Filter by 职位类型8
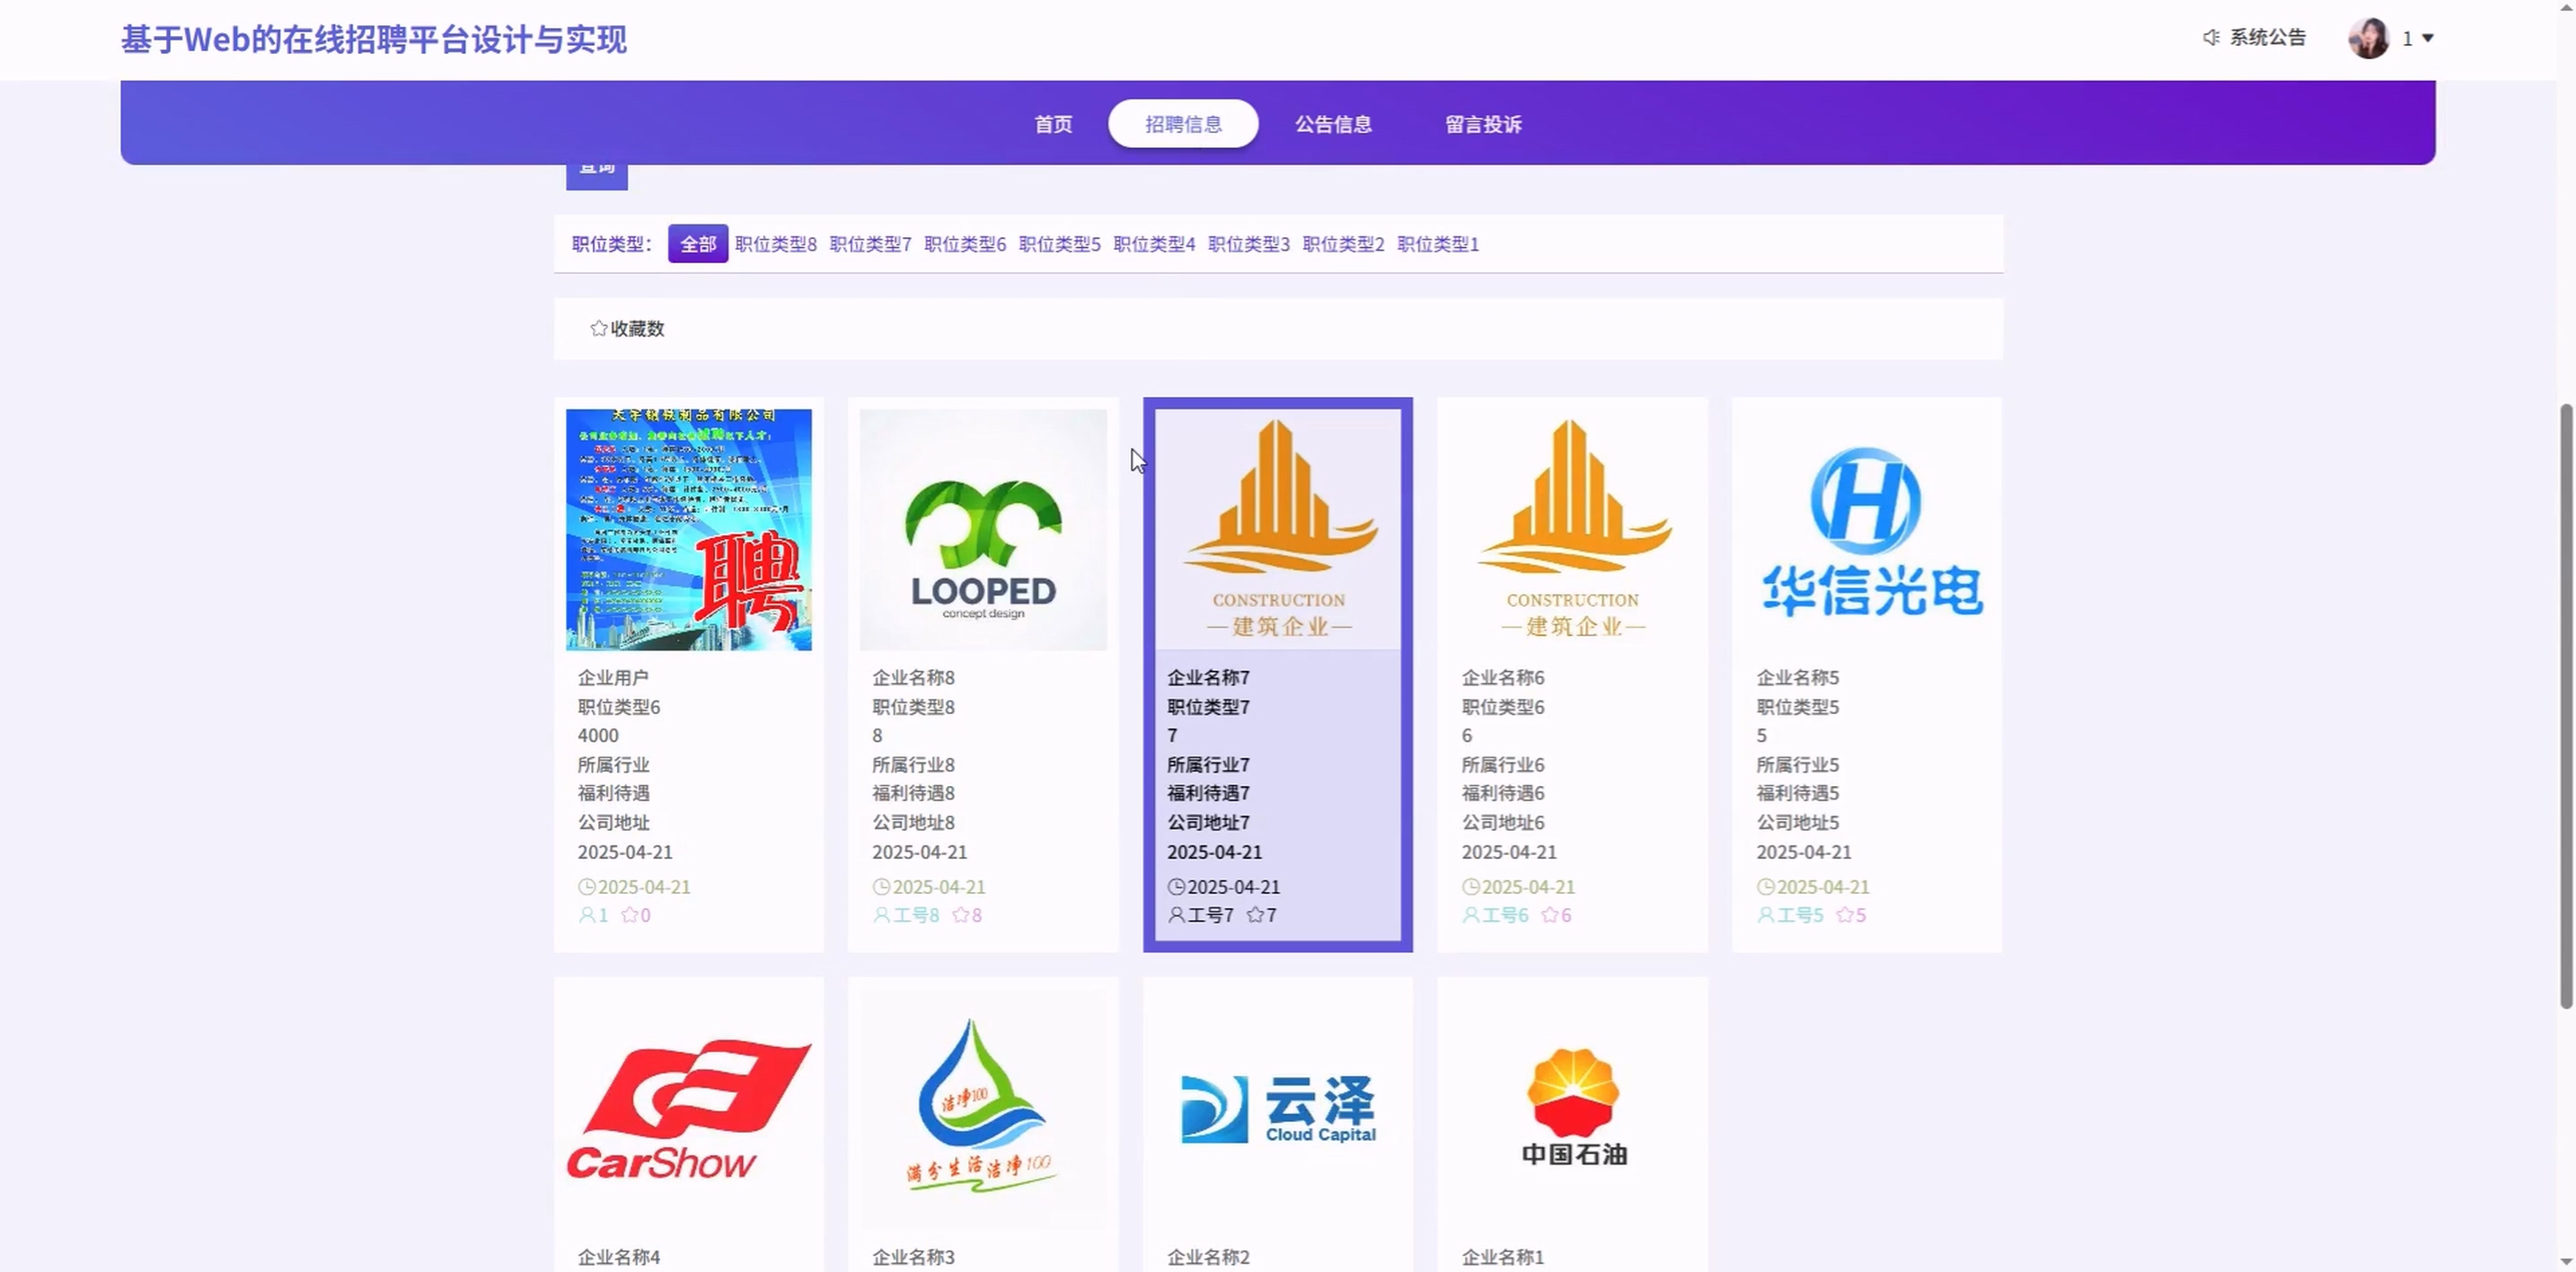This screenshot has width=2576, height=1272. (x=775, y=244)
